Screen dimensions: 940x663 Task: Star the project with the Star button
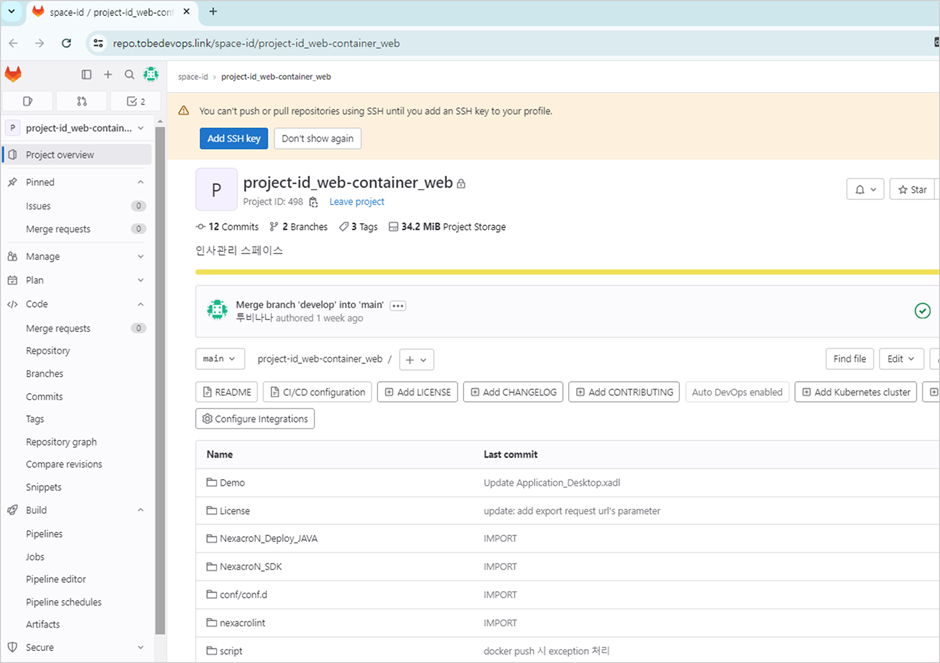click(x=913, y=189)
